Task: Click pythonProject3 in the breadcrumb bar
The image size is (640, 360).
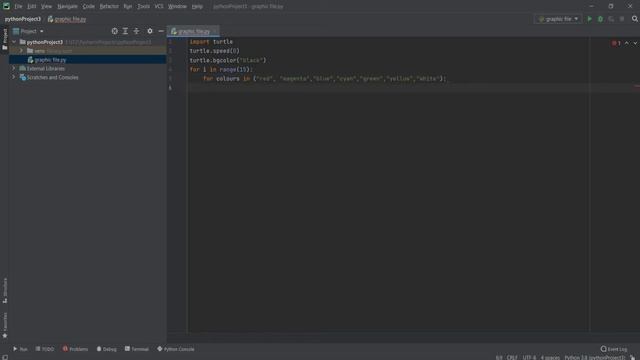Action: [x=23, y=19]
